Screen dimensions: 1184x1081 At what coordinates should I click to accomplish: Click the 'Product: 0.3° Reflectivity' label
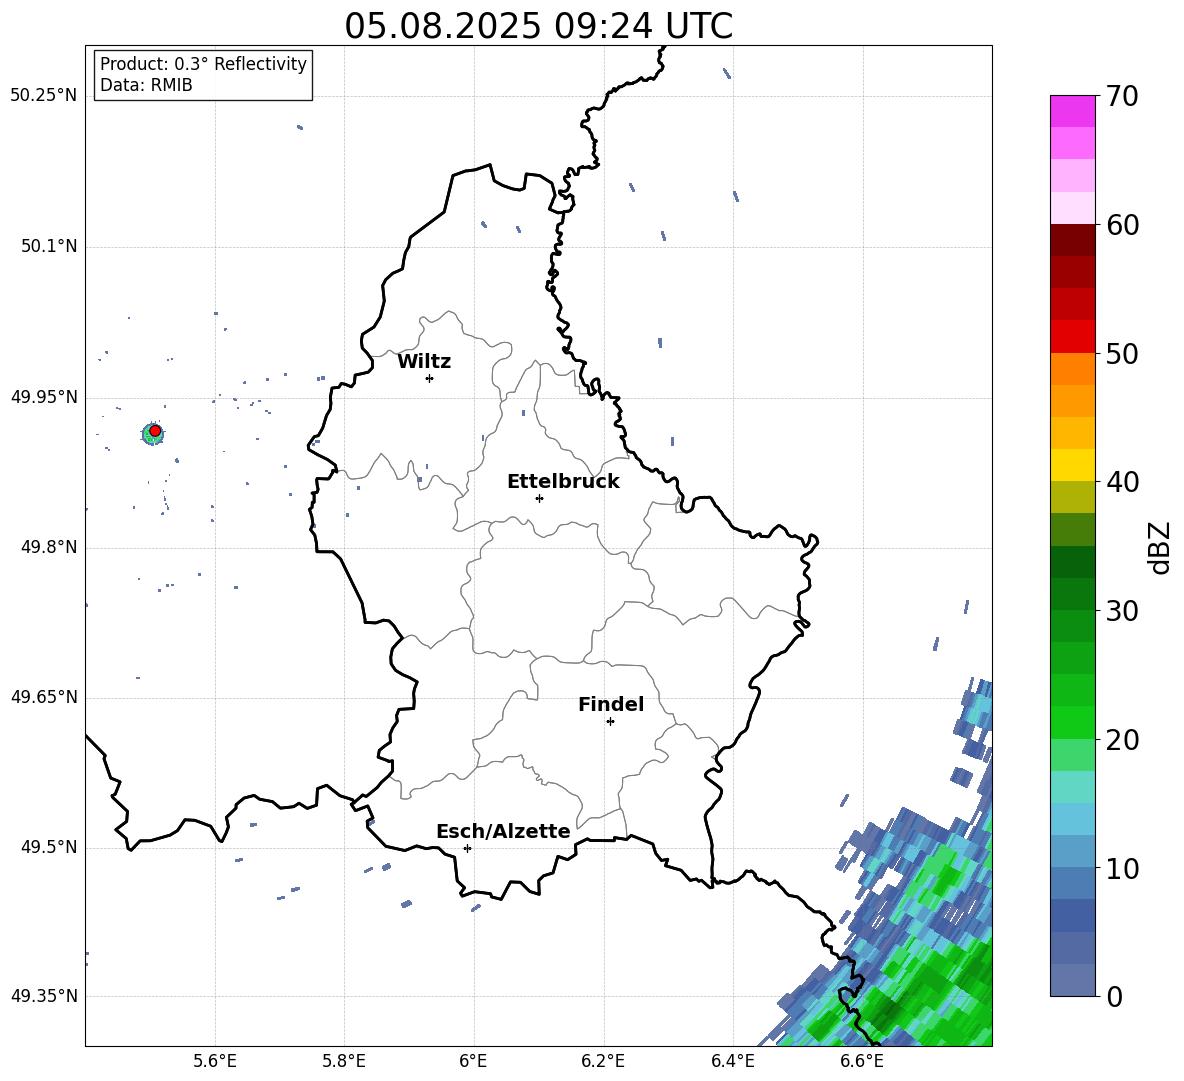(203, 63)
